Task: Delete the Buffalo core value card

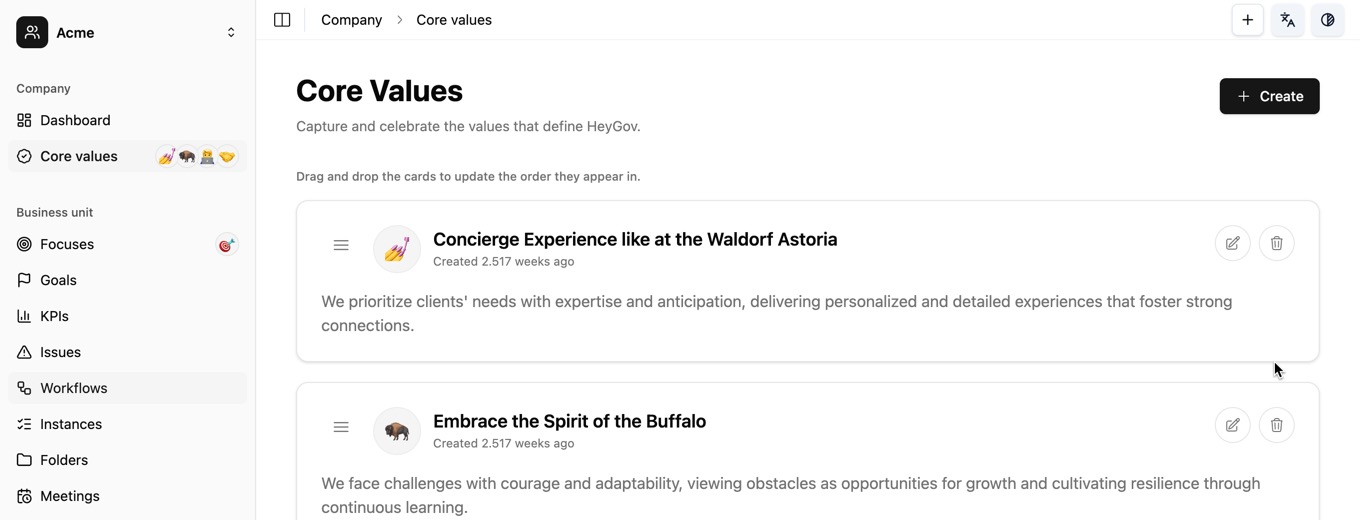Action: [1276, 425]
